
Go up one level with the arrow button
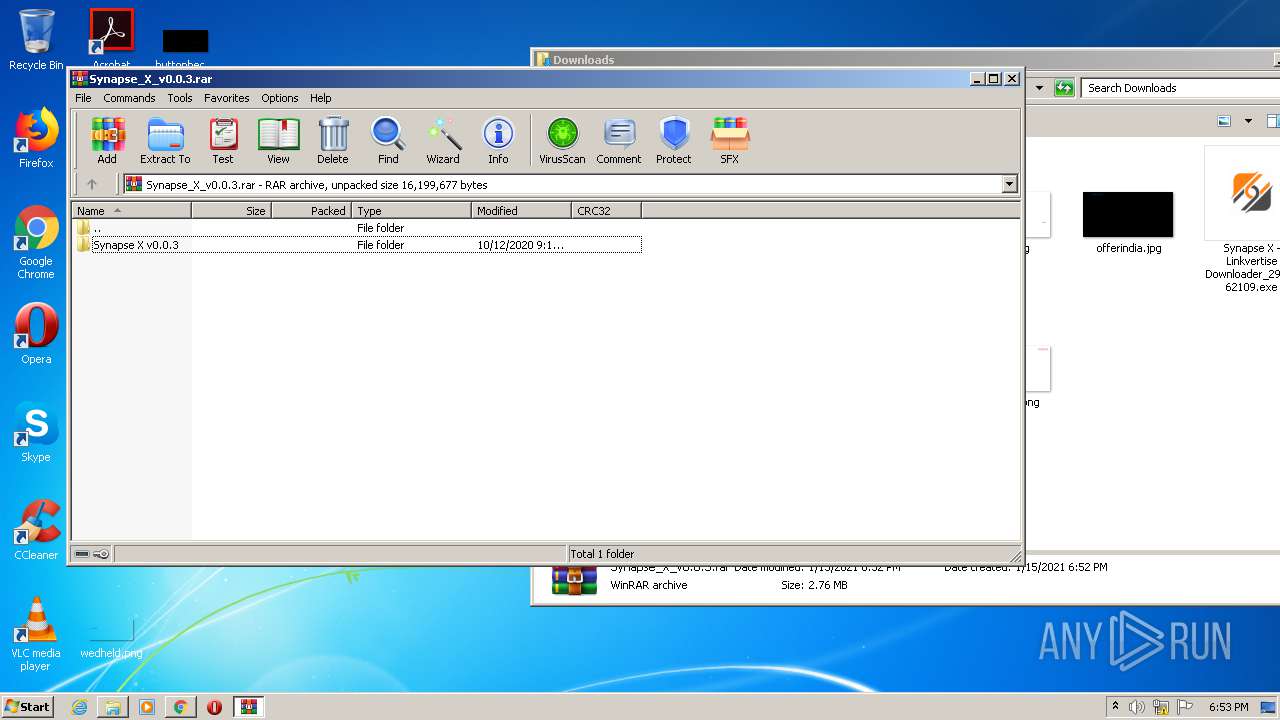92,184
